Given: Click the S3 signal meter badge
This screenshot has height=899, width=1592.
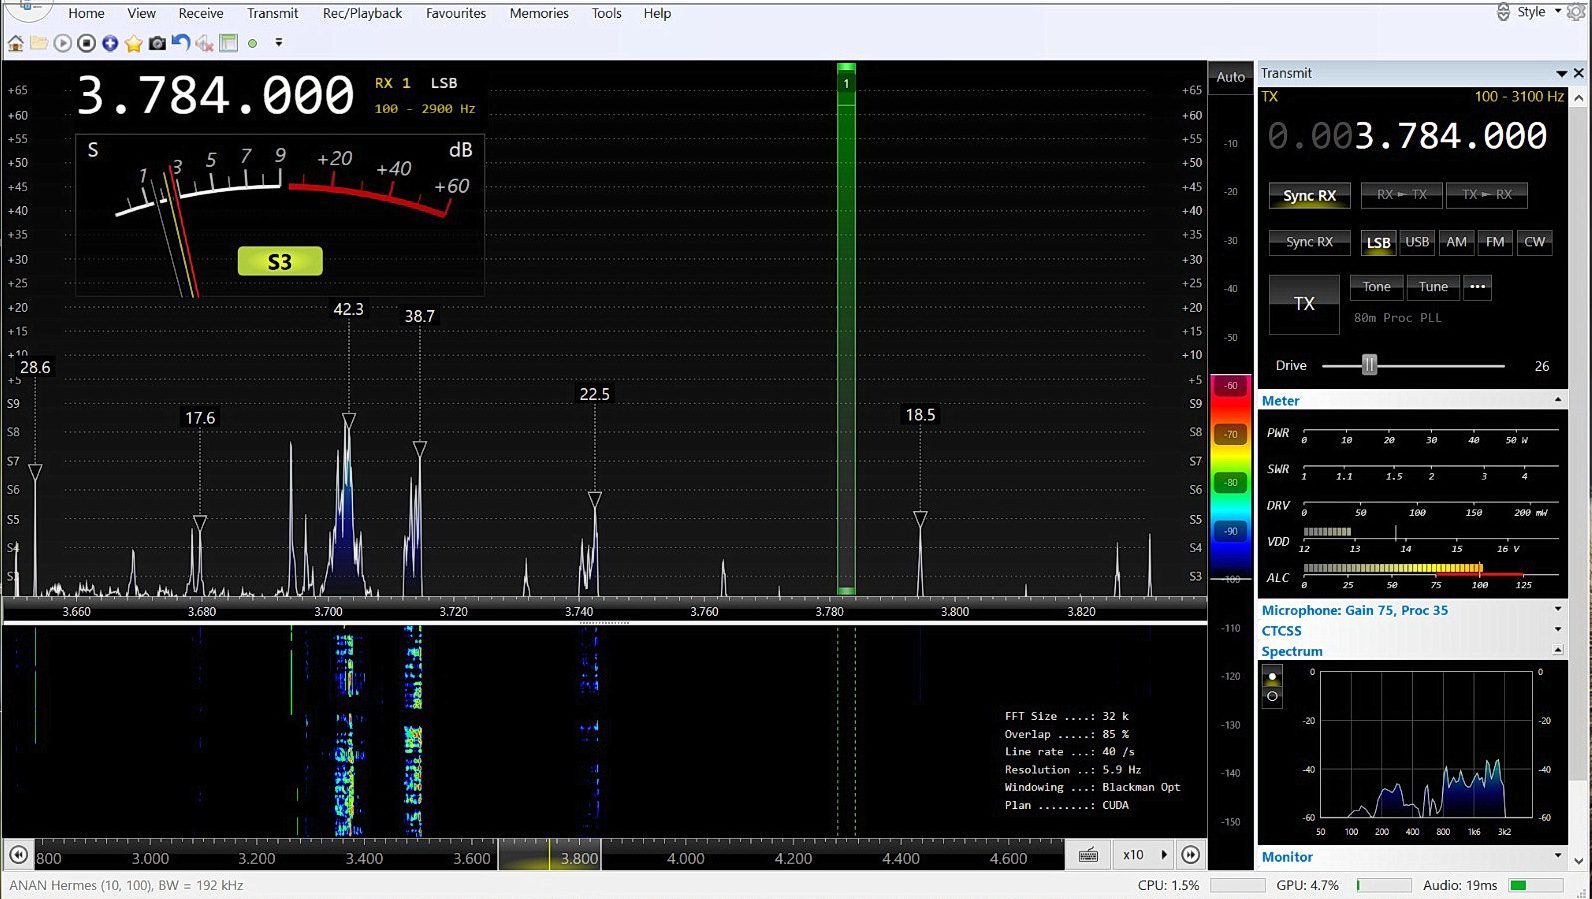Looking at the screenshot, I should click(x=280, y=262).
